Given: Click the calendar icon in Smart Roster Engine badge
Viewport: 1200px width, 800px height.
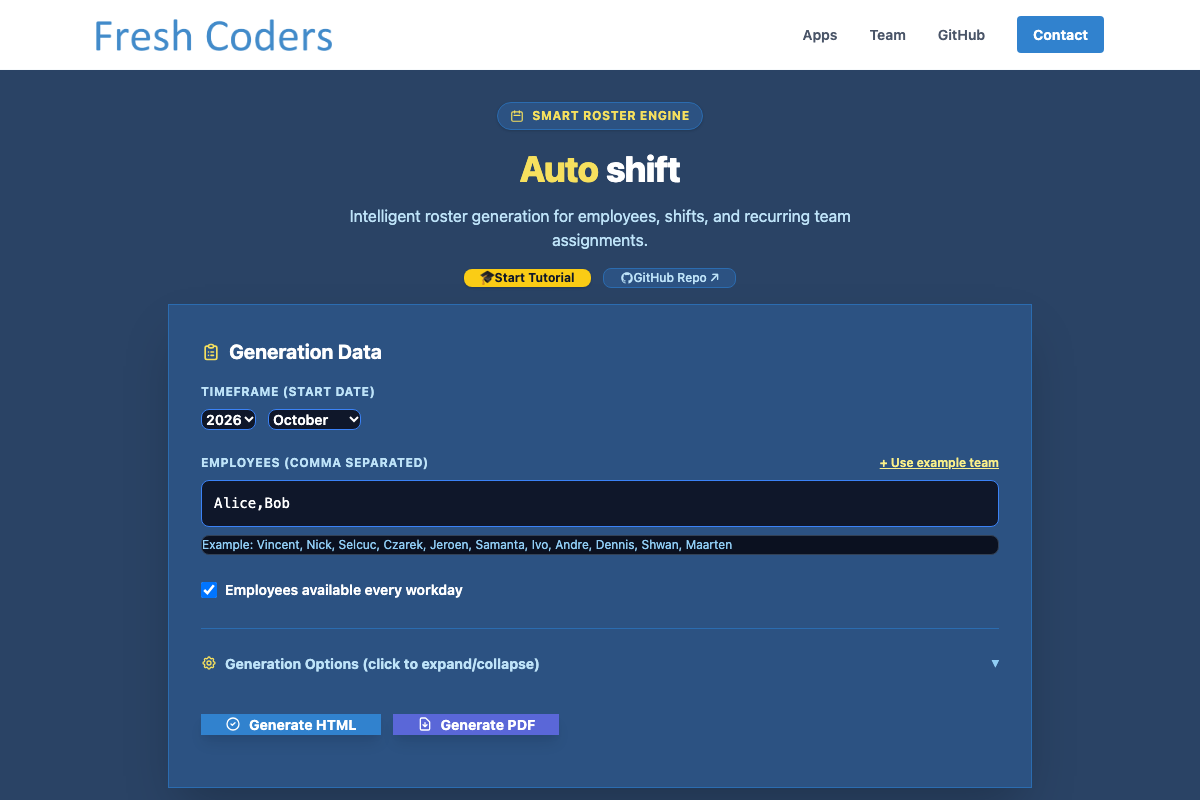Looking at the screenshot, I should click(517, 116).
